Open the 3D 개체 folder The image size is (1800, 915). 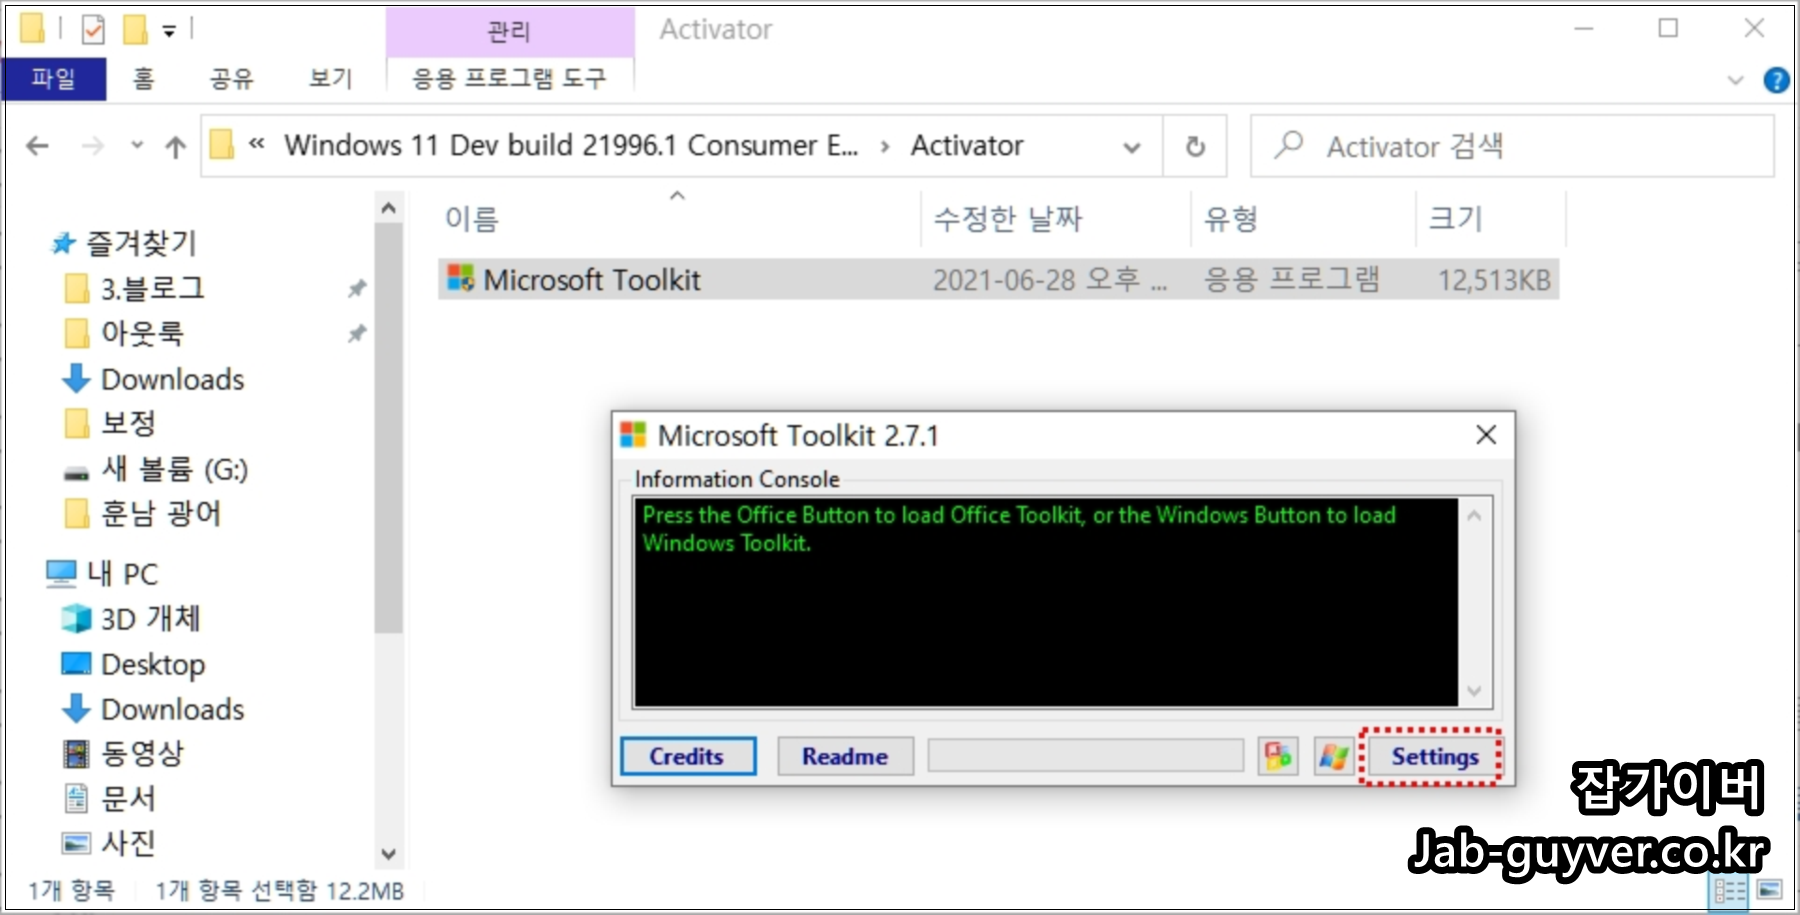[x=150, y=618]
